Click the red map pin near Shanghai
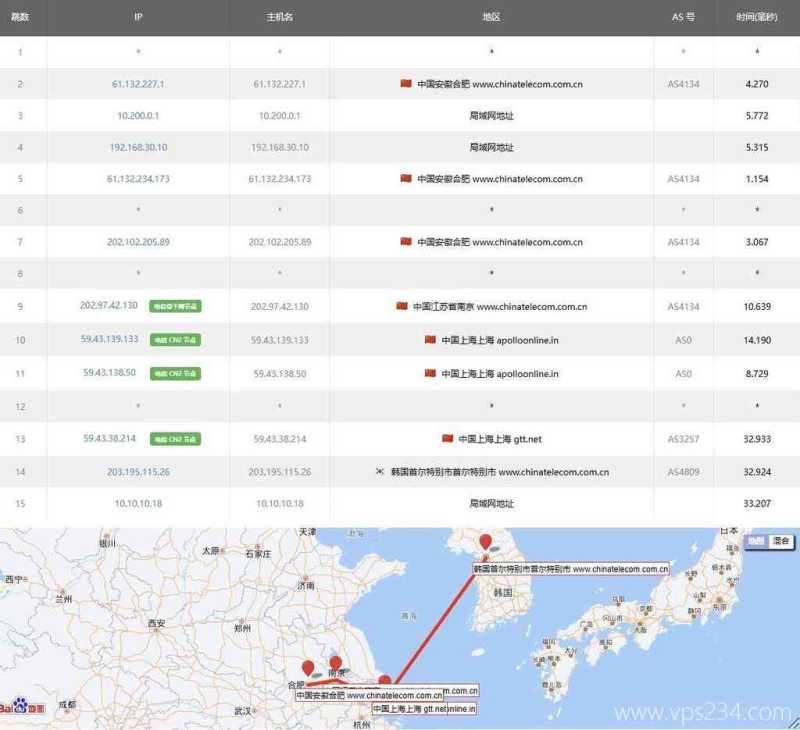The height and width of the screenshot is (730, 800). click(x=384, y=682)
